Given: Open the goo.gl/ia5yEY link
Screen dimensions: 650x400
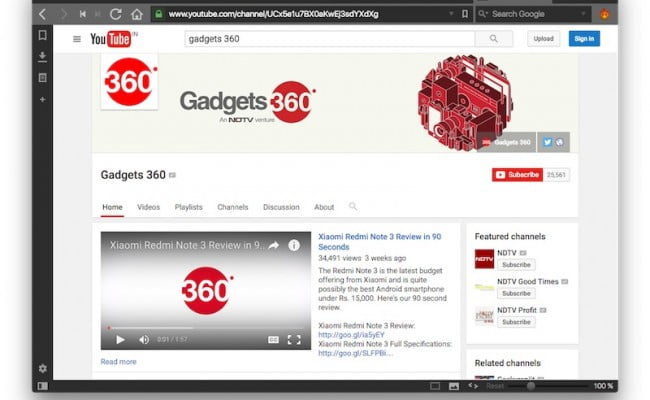Looking at the screenshot, I should click(352, 335).
